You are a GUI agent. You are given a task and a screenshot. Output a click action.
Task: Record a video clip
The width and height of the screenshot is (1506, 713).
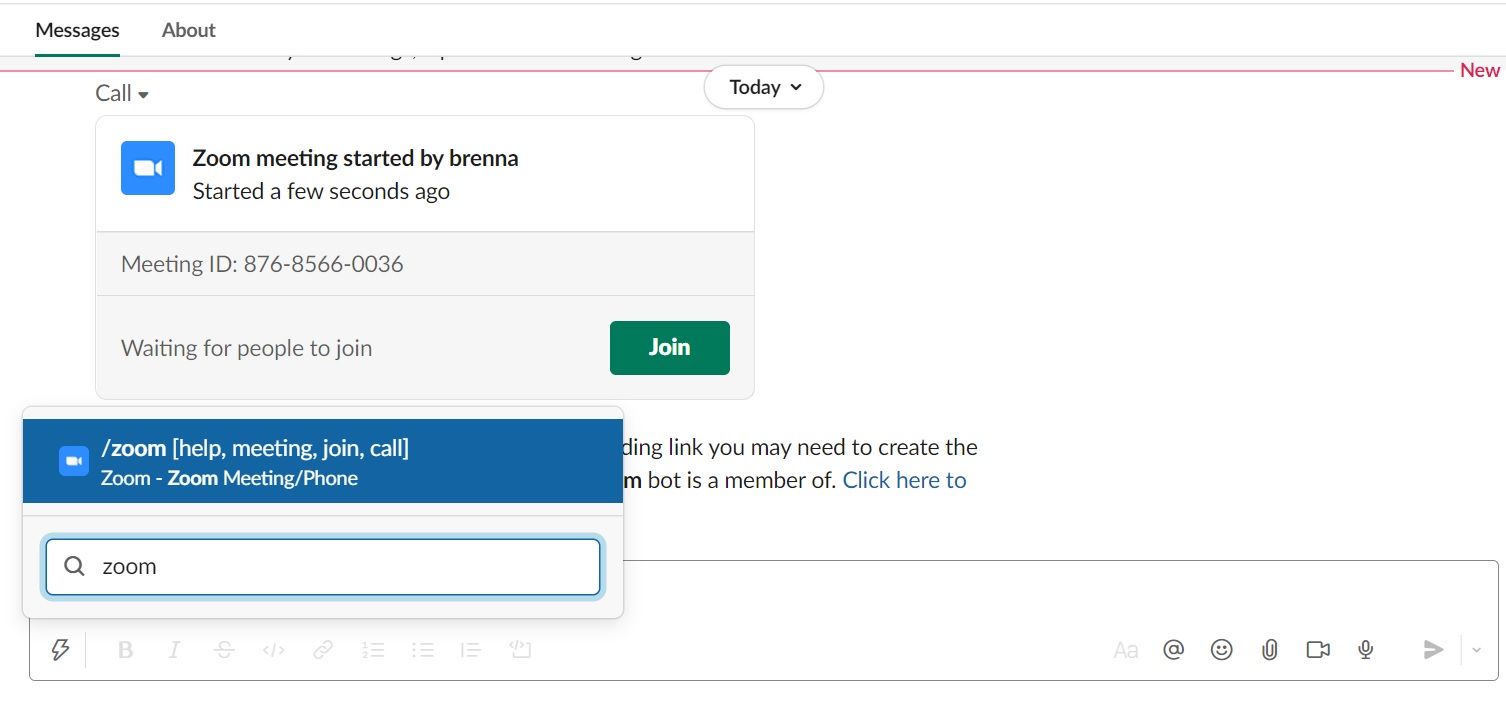(x=1317, y=649)
